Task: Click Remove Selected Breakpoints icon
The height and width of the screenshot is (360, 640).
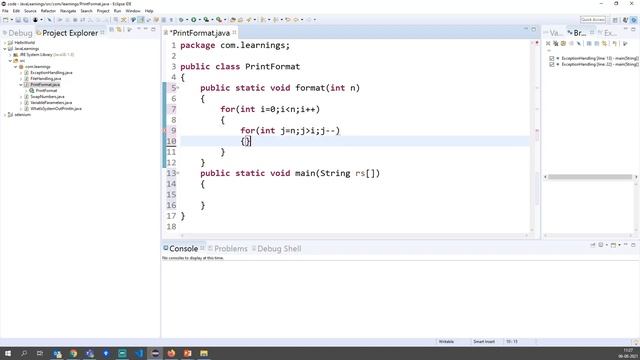Action: tap(548, 43)
